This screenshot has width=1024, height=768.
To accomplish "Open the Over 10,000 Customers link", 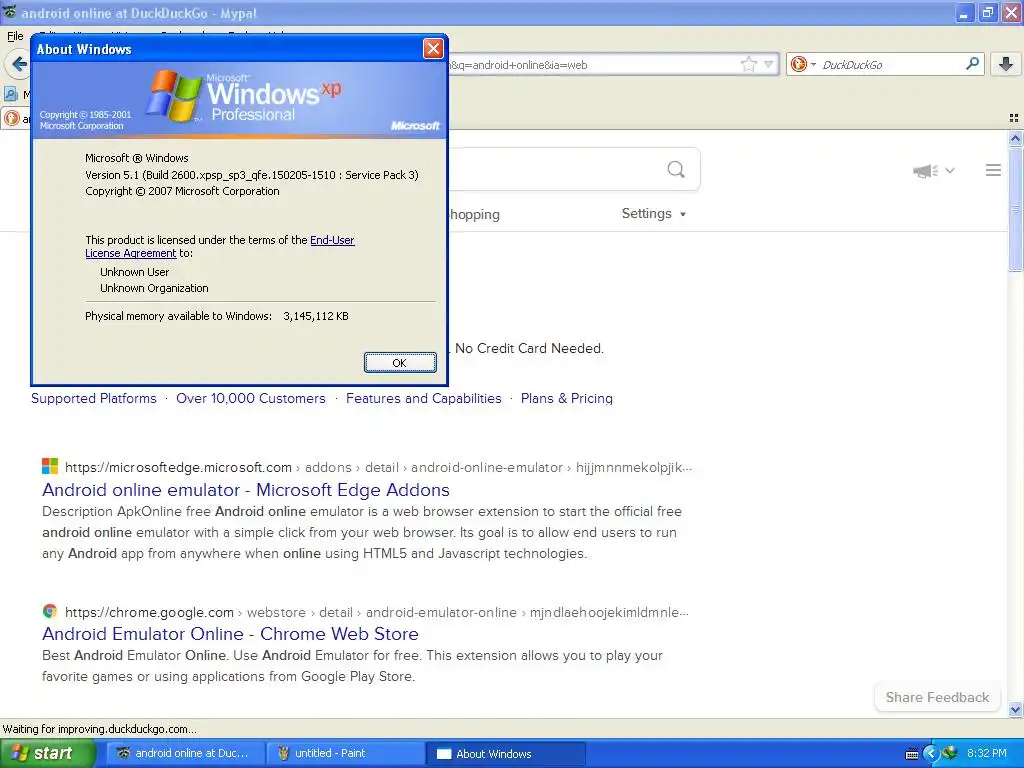I will tap(251, 398).
